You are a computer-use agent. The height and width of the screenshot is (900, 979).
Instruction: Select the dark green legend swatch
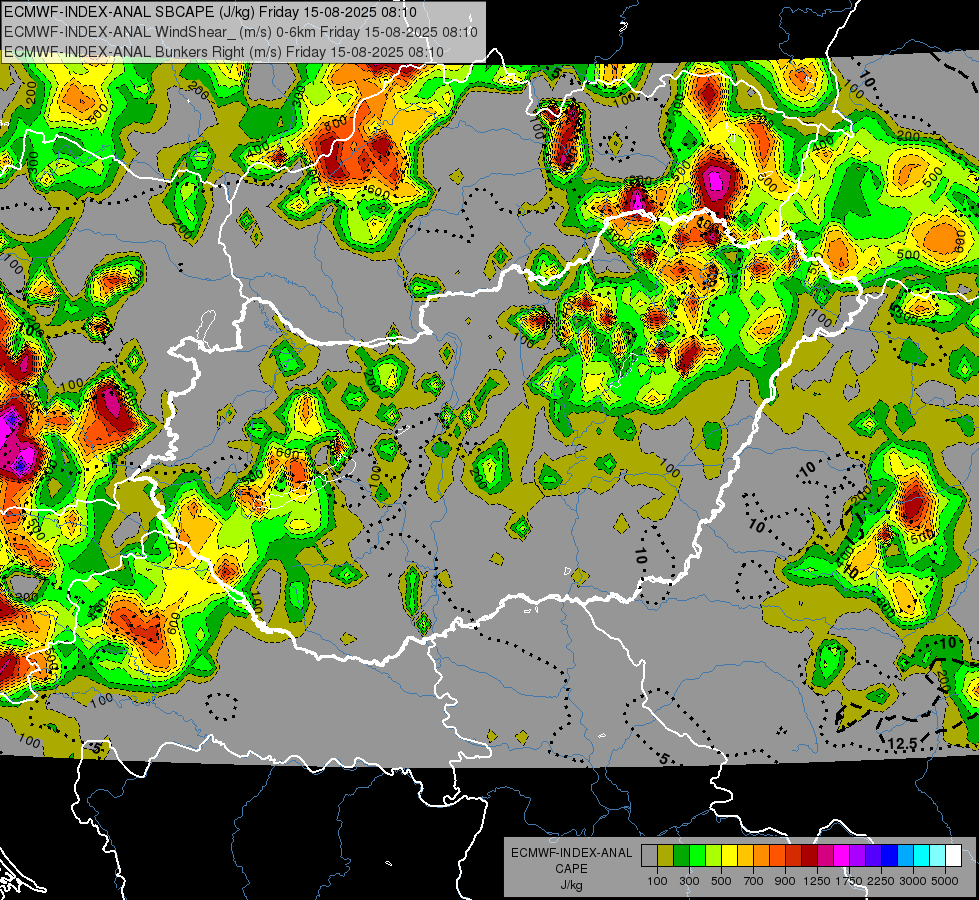pyautogui.click(x=681, y=856)
